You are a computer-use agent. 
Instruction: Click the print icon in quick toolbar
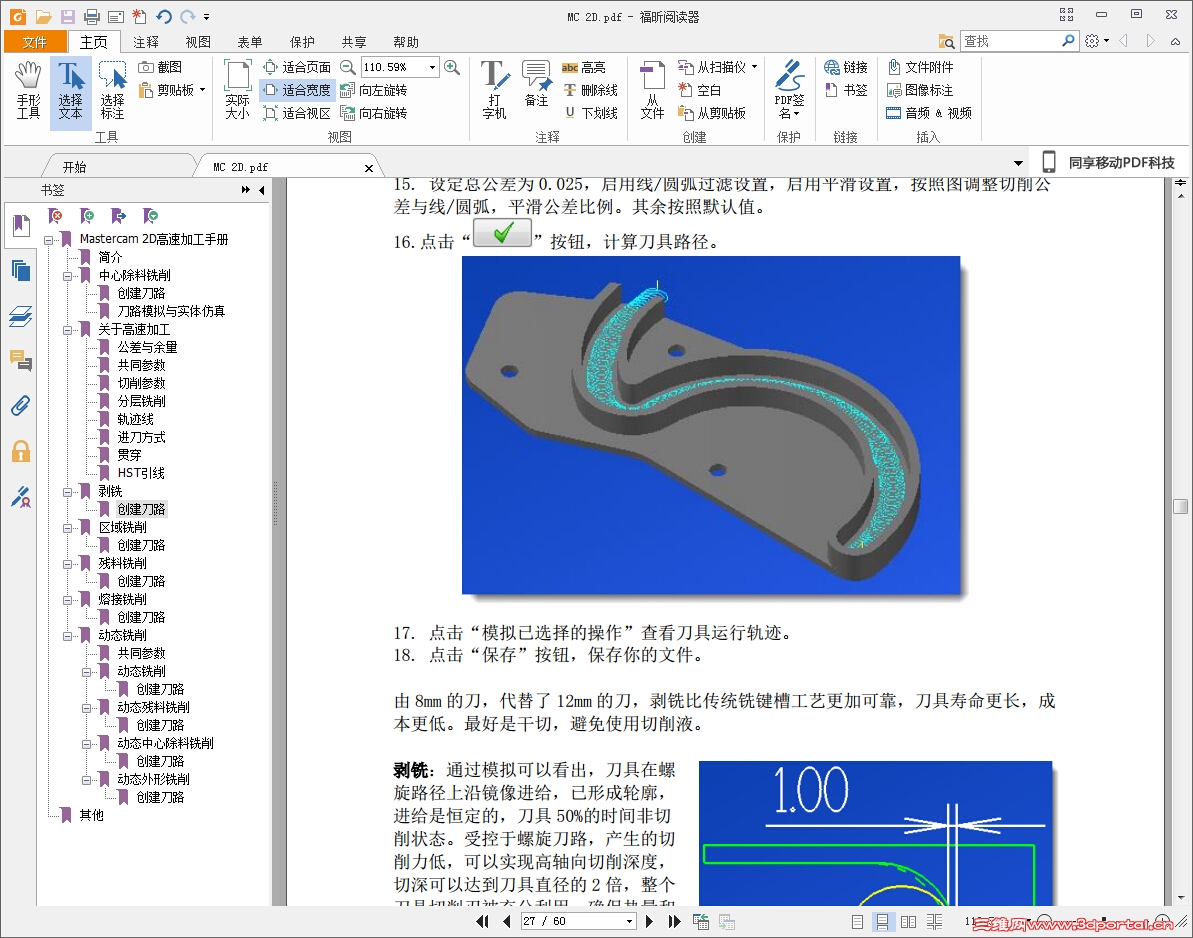pyautogui.click(x=91, y=16)
